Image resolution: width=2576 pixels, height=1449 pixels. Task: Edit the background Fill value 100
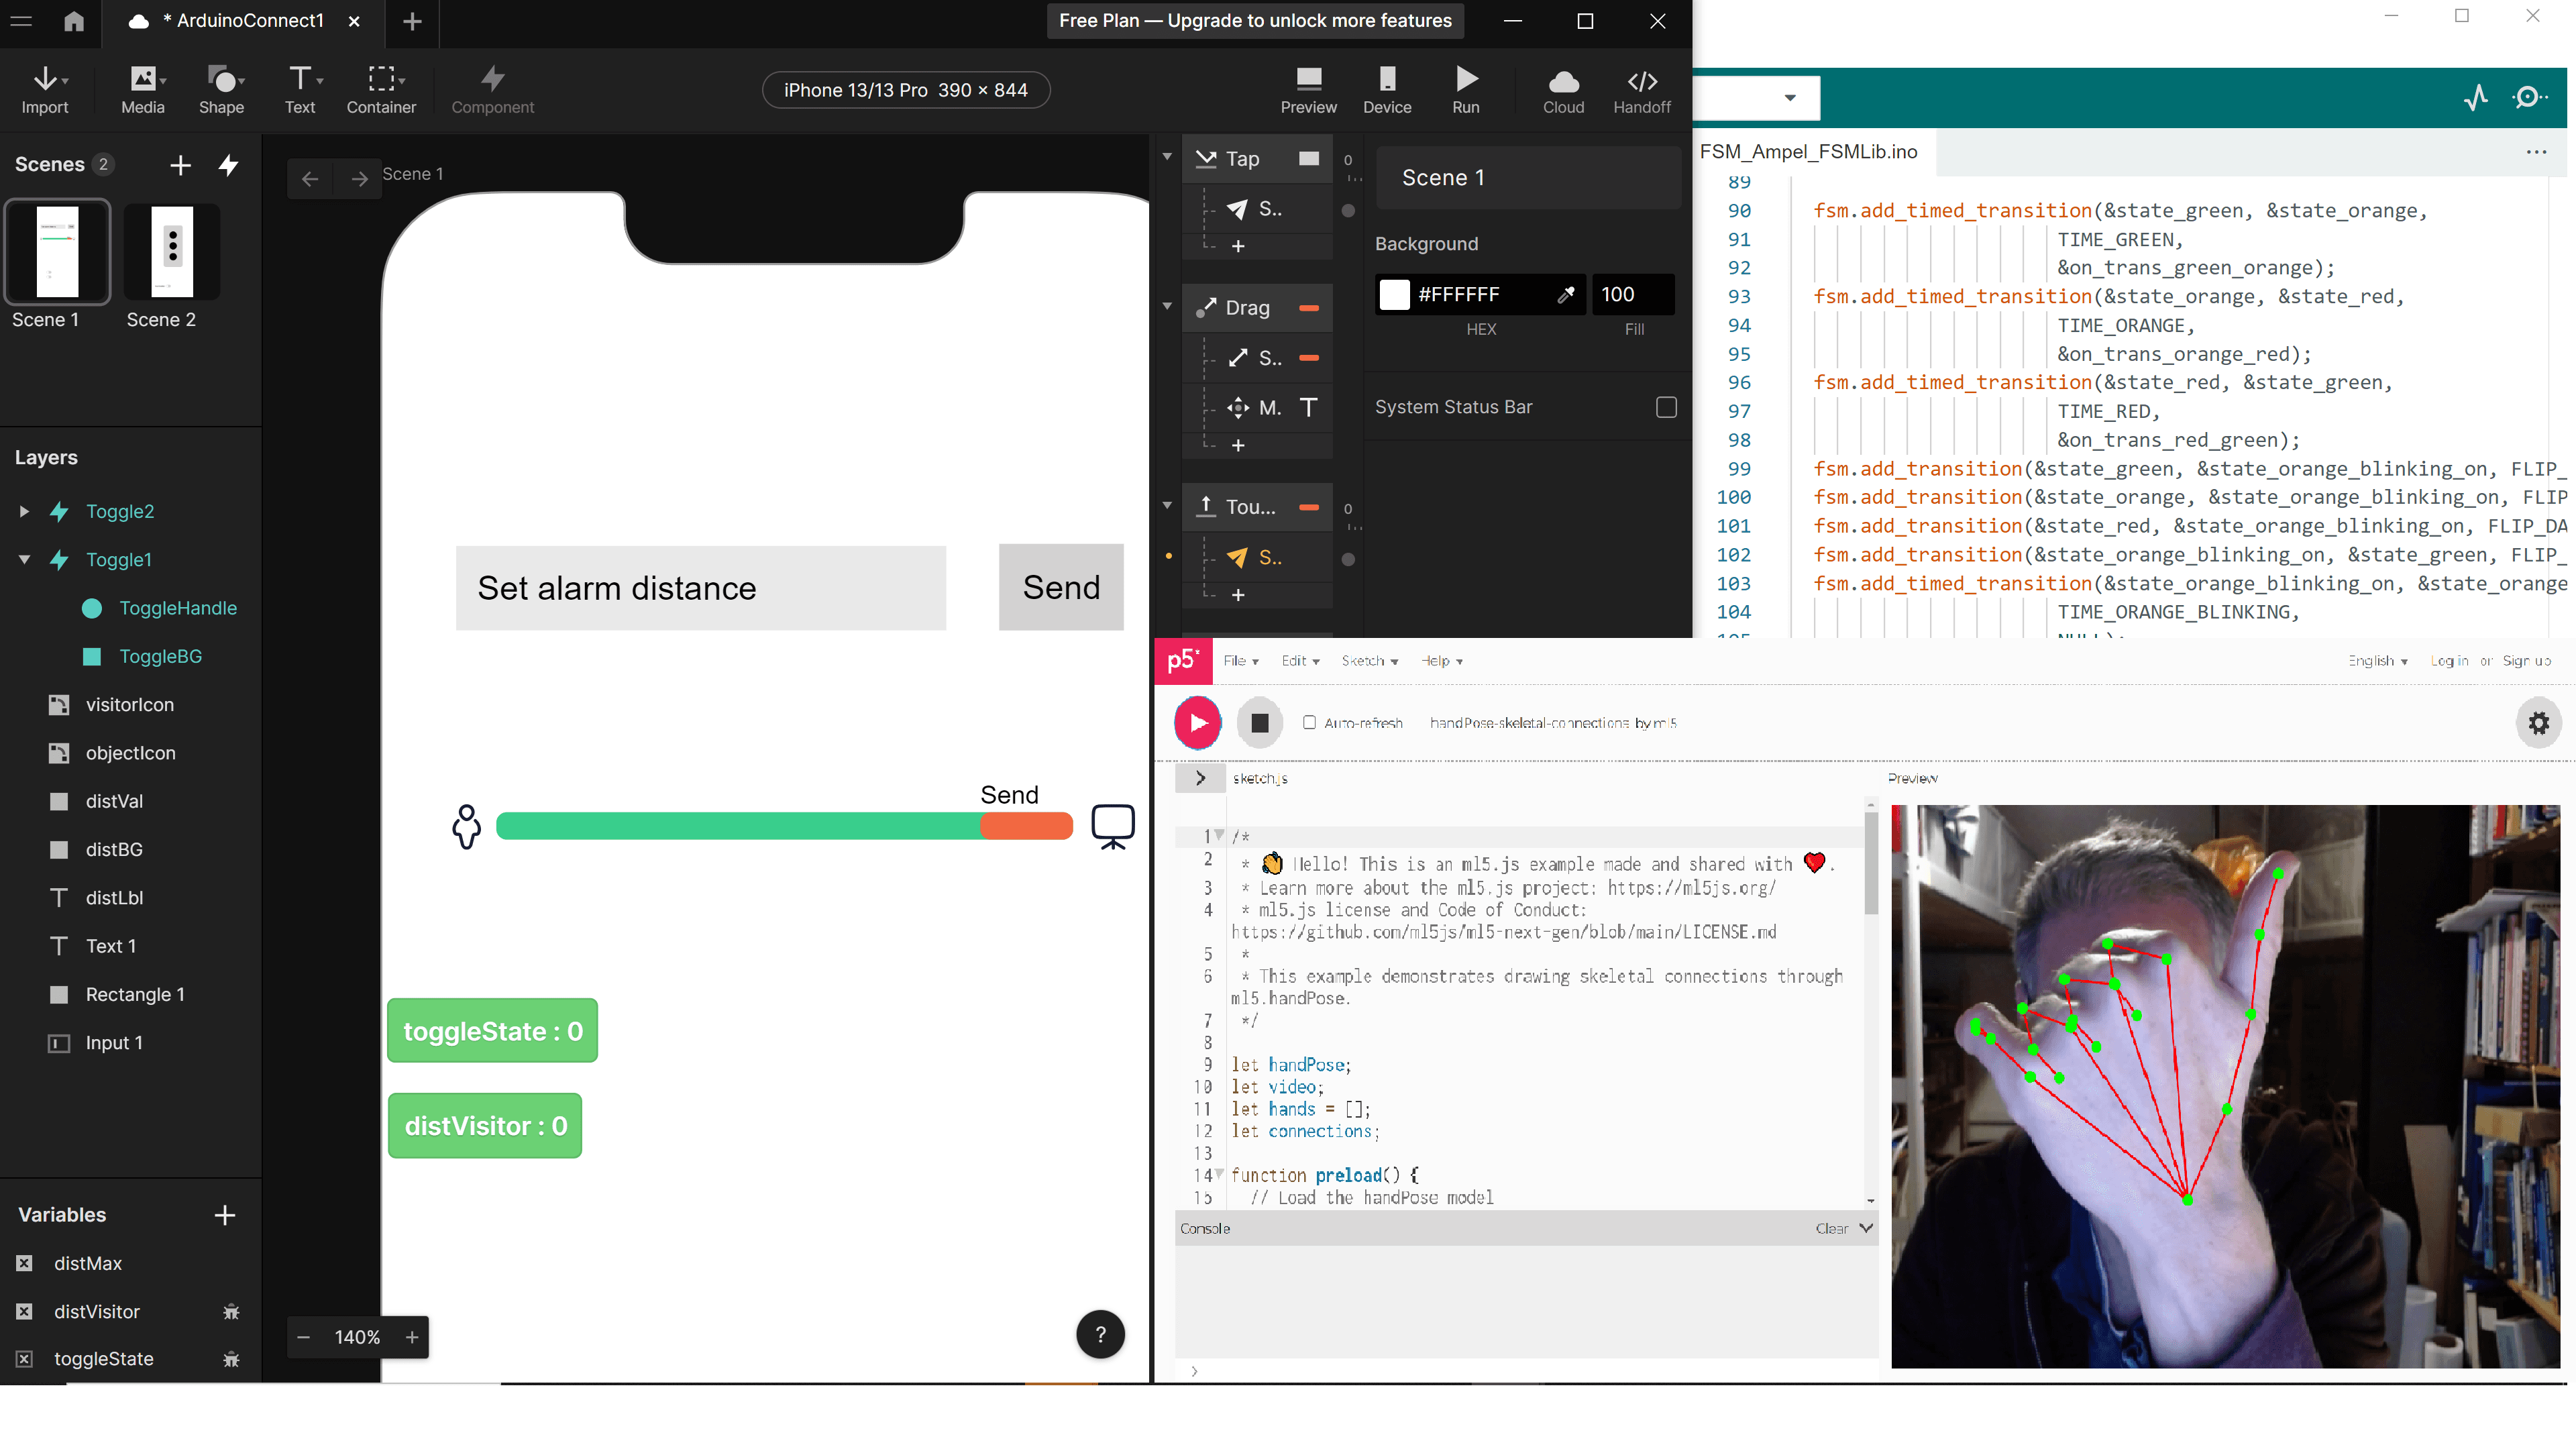[x=1632, y=294]
